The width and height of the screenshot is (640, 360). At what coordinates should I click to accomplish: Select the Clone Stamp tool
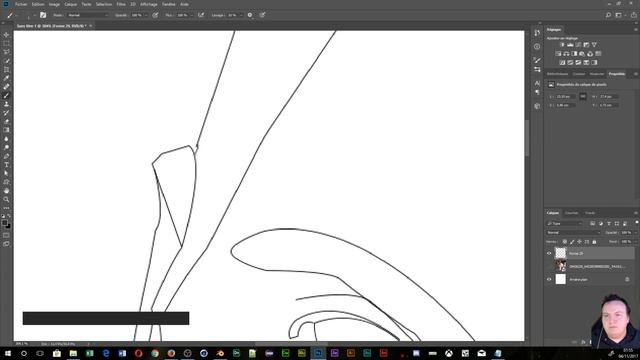tap(6, 104)
